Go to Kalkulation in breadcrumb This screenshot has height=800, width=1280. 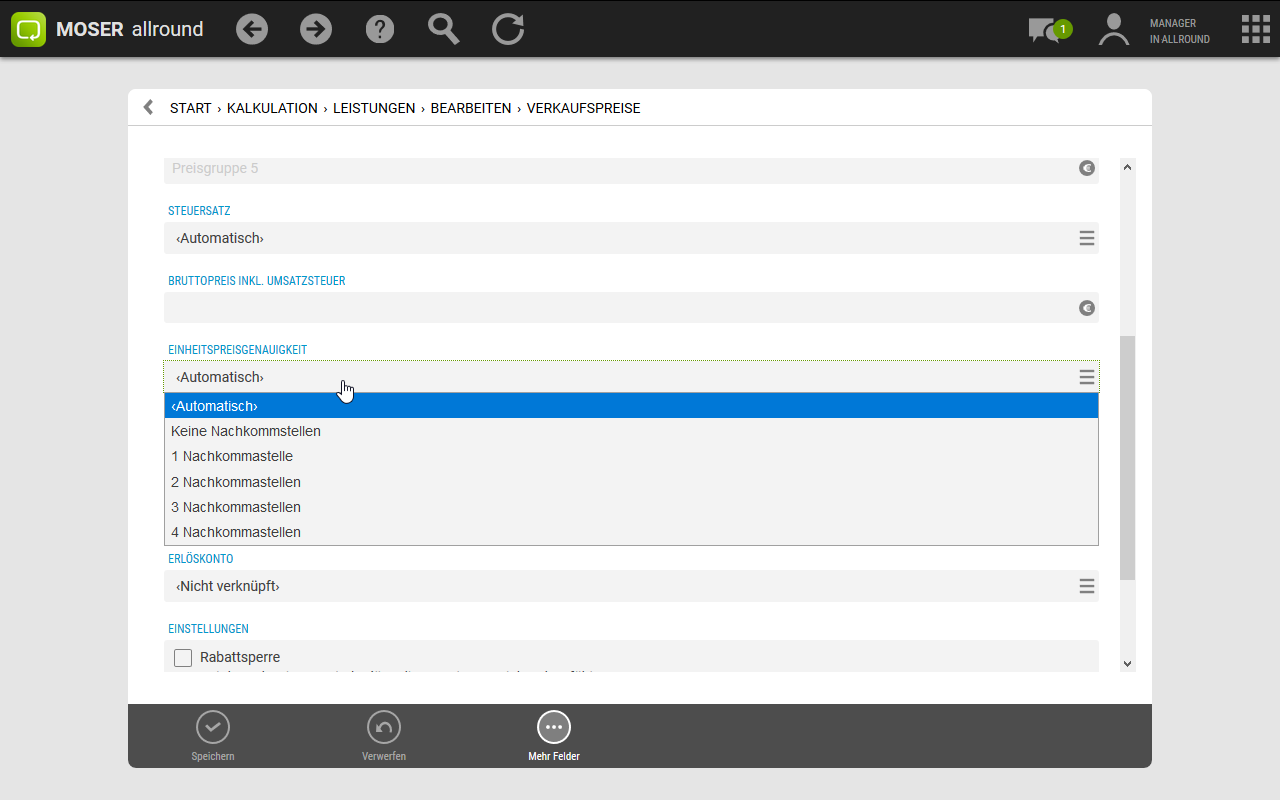click(x=272, y=108)
